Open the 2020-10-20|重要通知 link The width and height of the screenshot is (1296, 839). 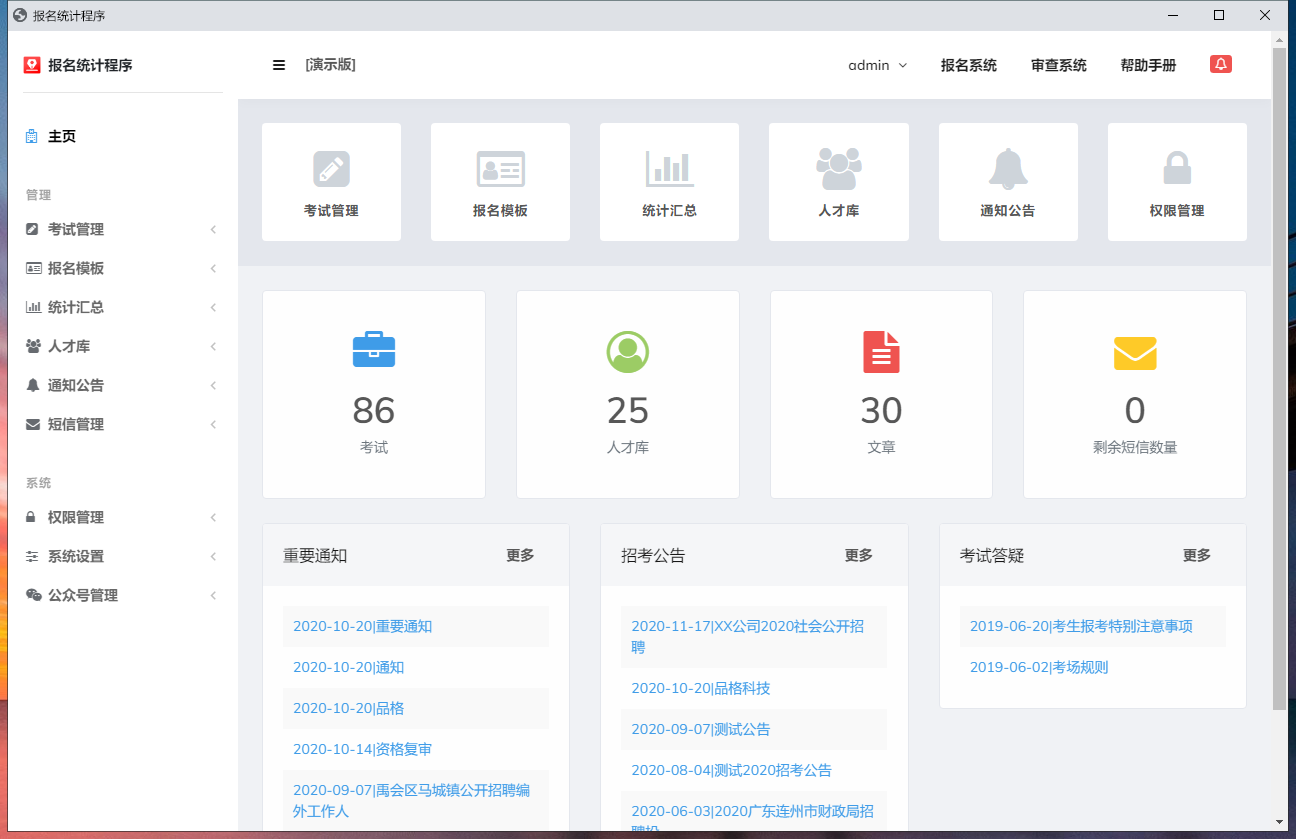[362, 626]
